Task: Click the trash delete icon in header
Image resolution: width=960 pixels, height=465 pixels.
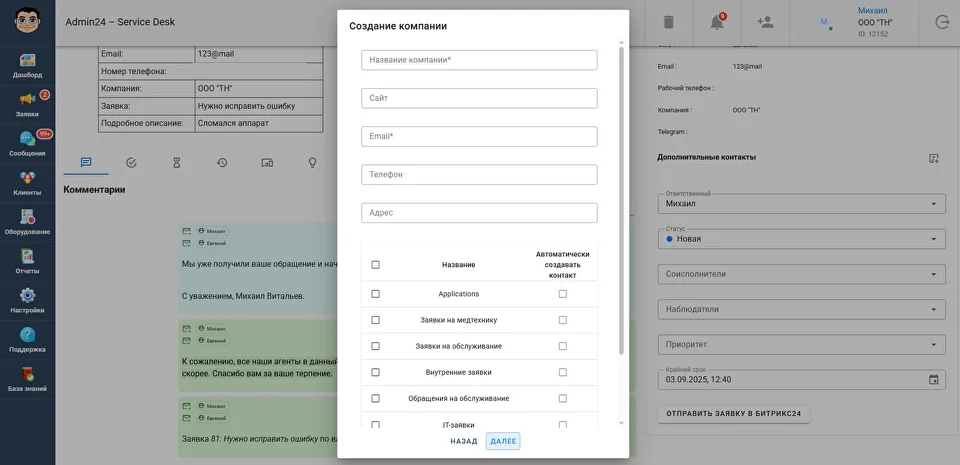Action: click(669, 22)
